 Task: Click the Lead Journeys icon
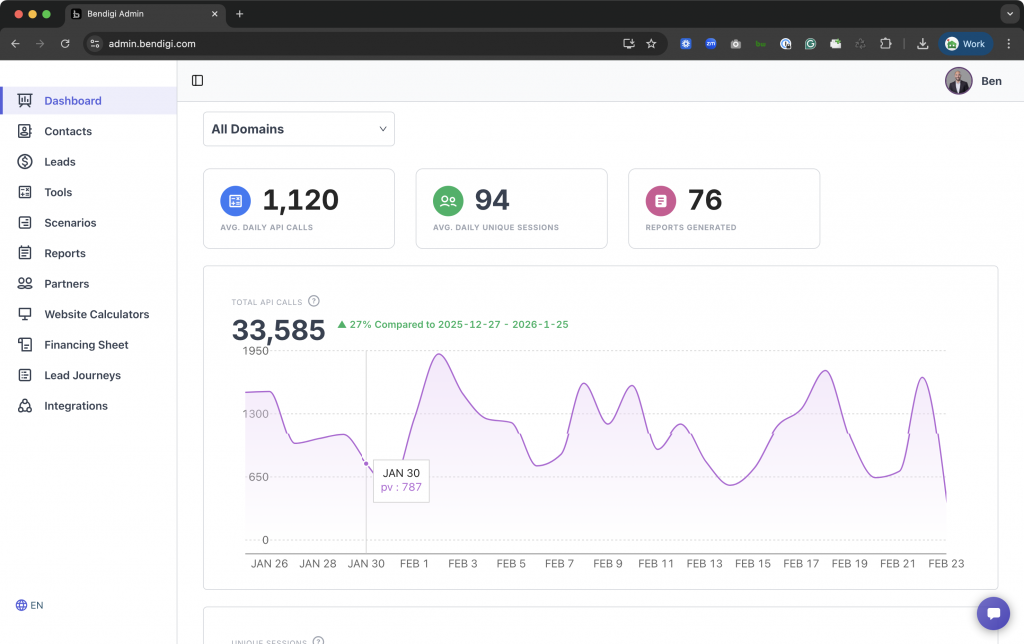25,375
